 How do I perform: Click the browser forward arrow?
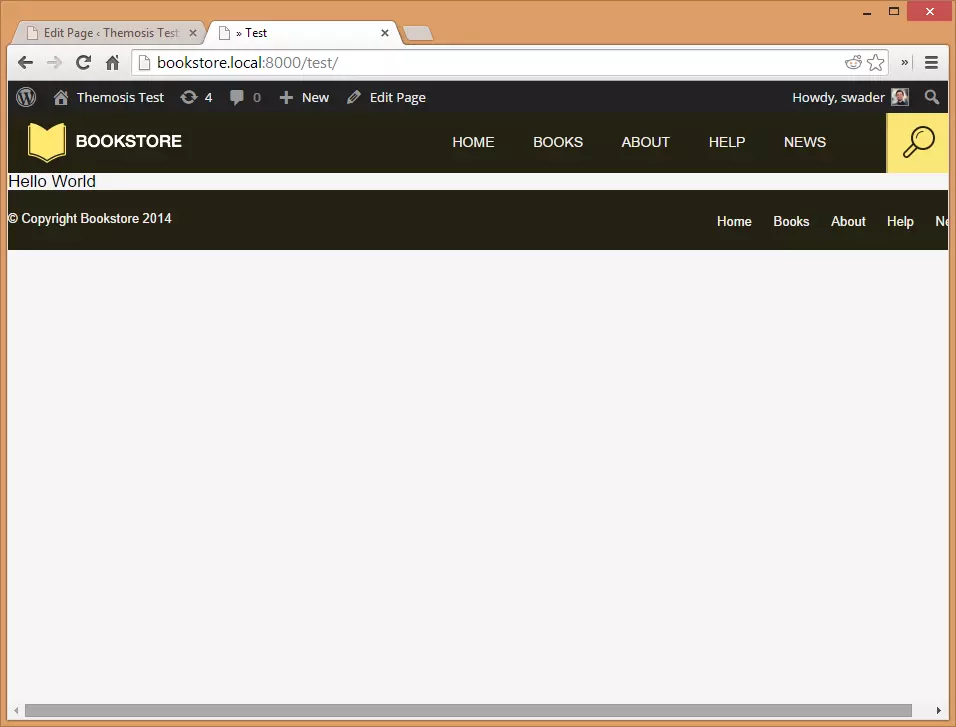pyautogui.click(x=54, y=63)
